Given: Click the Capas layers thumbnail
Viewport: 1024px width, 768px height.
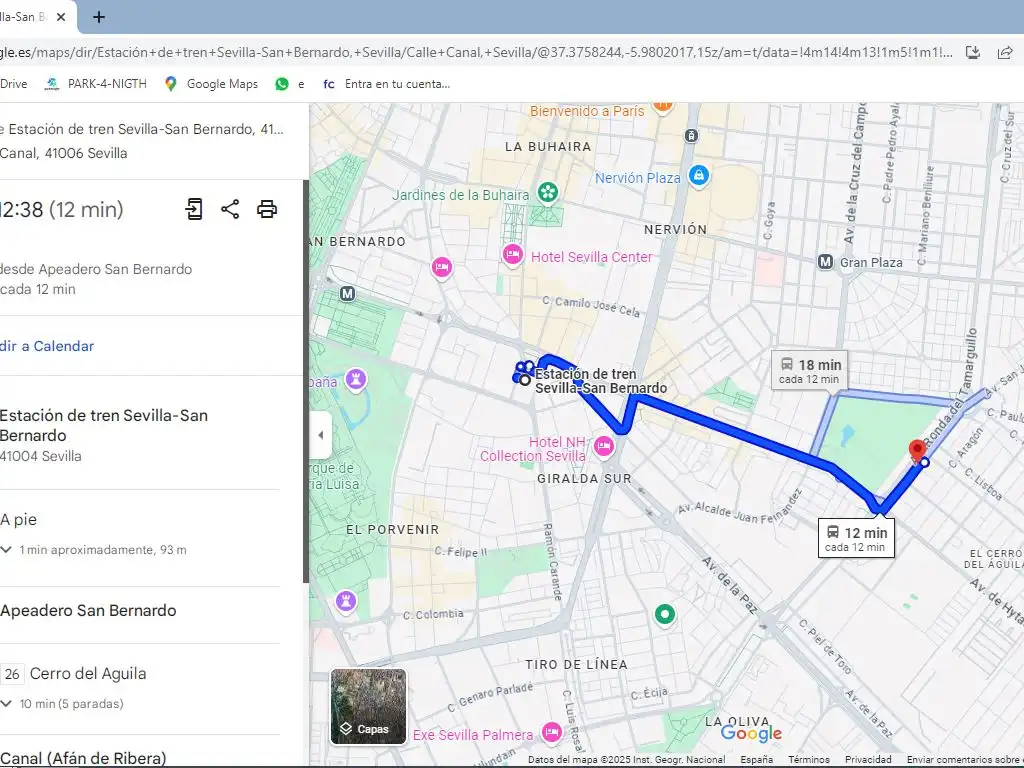Looking at the screenshot, I should pyautogui.click(x=368, y=707).
